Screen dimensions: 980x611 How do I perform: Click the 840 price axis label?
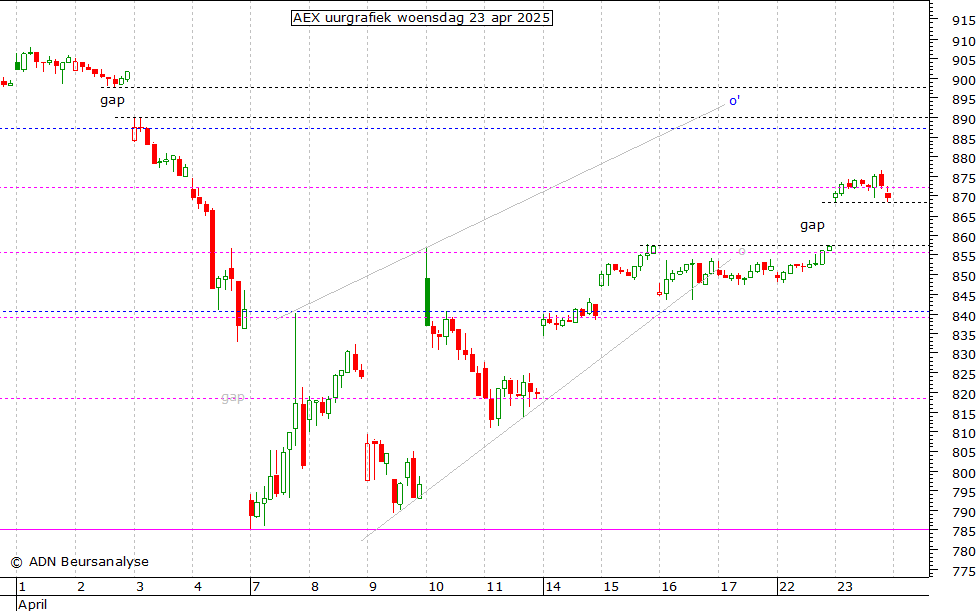(x=963, y=316)
